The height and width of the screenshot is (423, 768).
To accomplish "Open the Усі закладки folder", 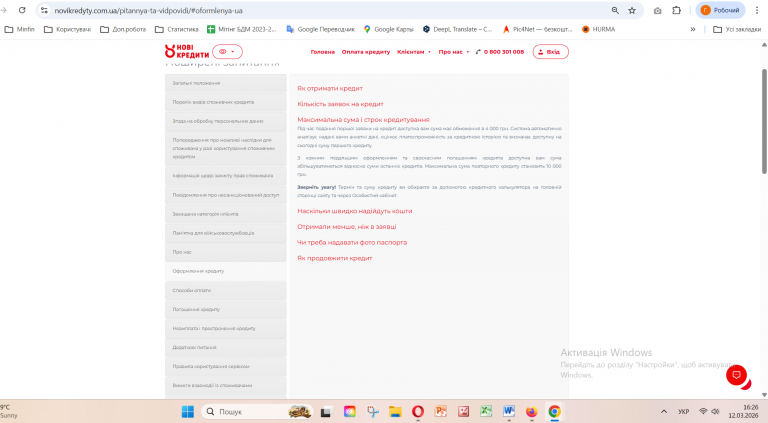I will coord(737,29).
